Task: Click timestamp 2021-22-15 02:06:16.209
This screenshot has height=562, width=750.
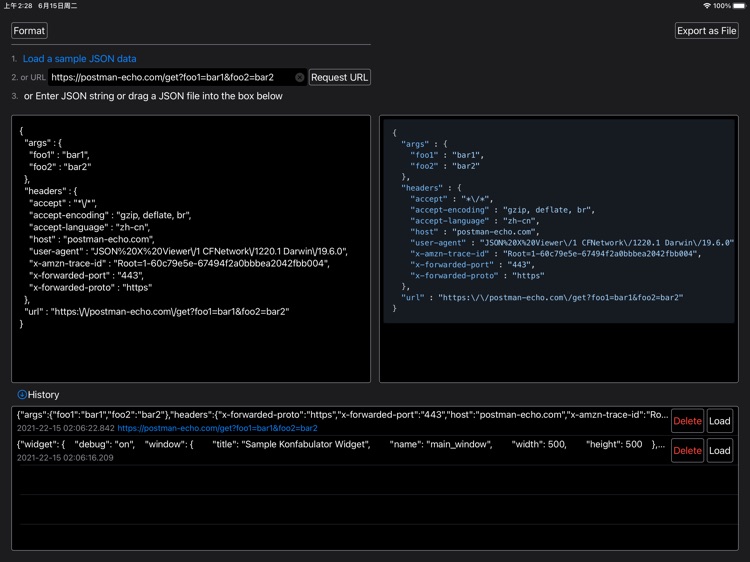Action: coord(65,458)
